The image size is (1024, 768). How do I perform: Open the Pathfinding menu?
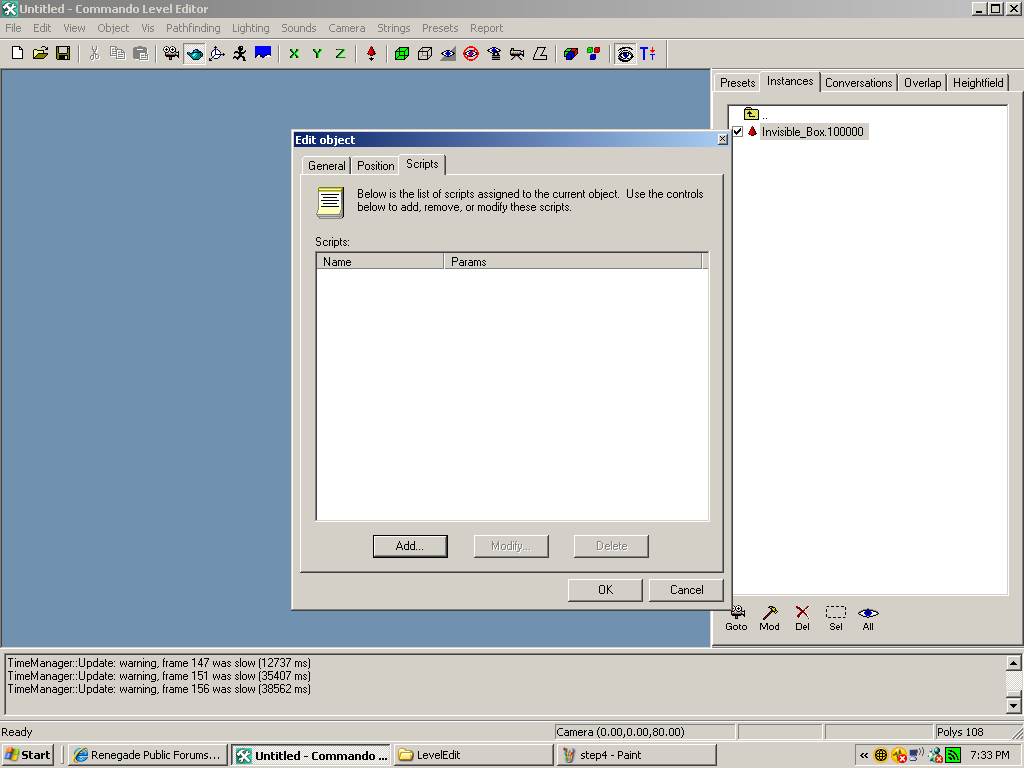193,28
